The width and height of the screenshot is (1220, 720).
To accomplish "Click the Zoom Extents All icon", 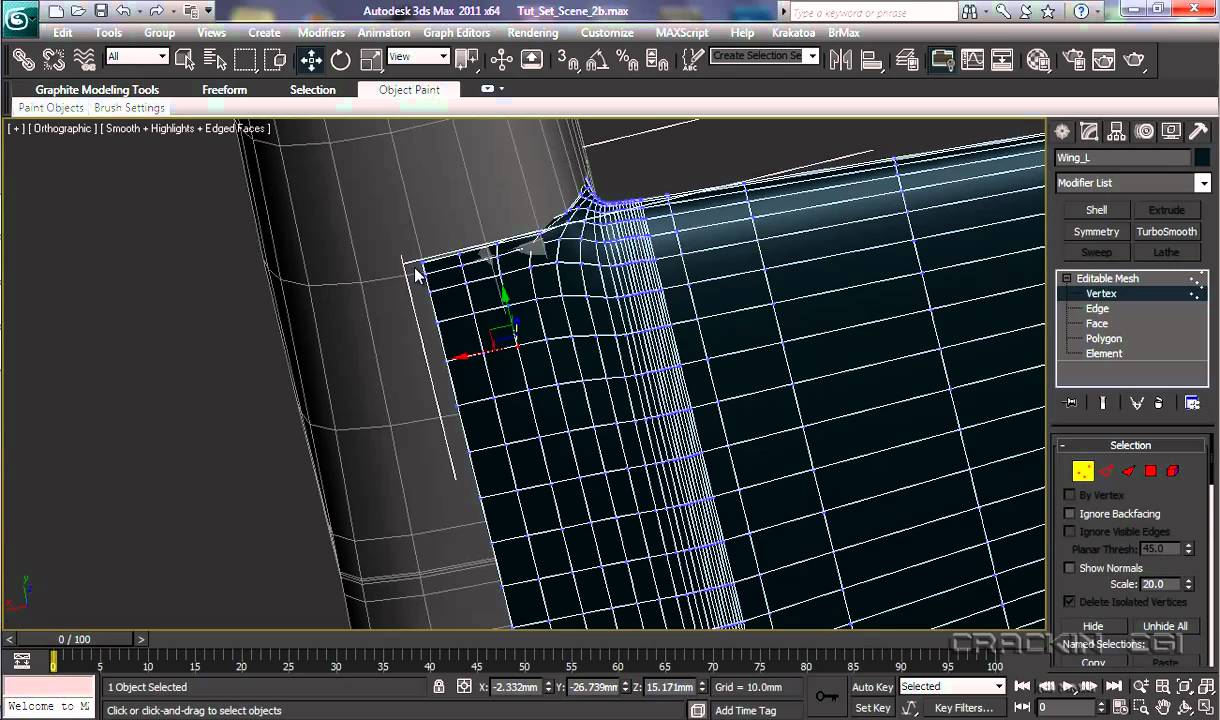I will coord(1206,686).
